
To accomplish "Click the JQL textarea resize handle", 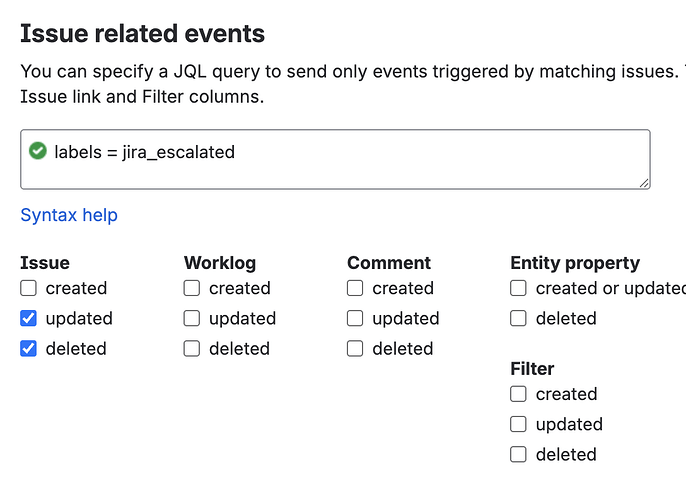I will (644, 183).
